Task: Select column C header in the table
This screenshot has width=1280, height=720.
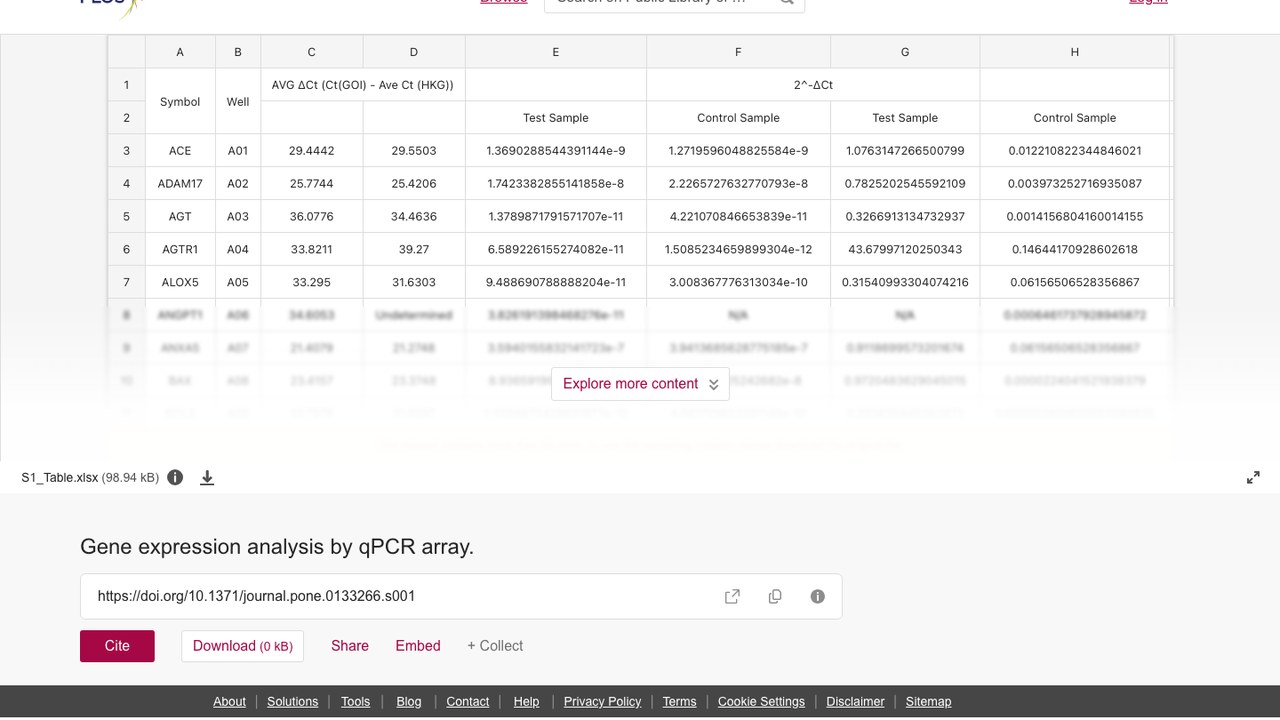Action: (312, 52)
